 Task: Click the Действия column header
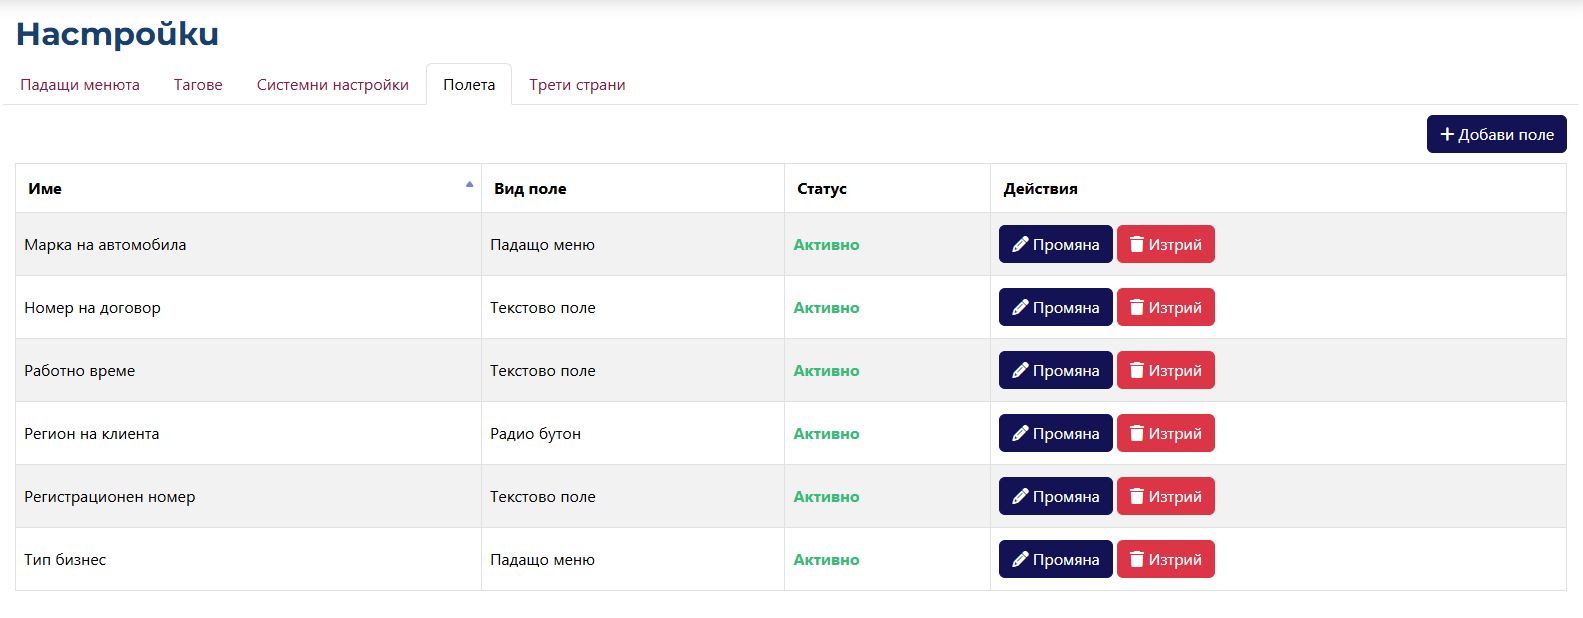[1278, 188]
